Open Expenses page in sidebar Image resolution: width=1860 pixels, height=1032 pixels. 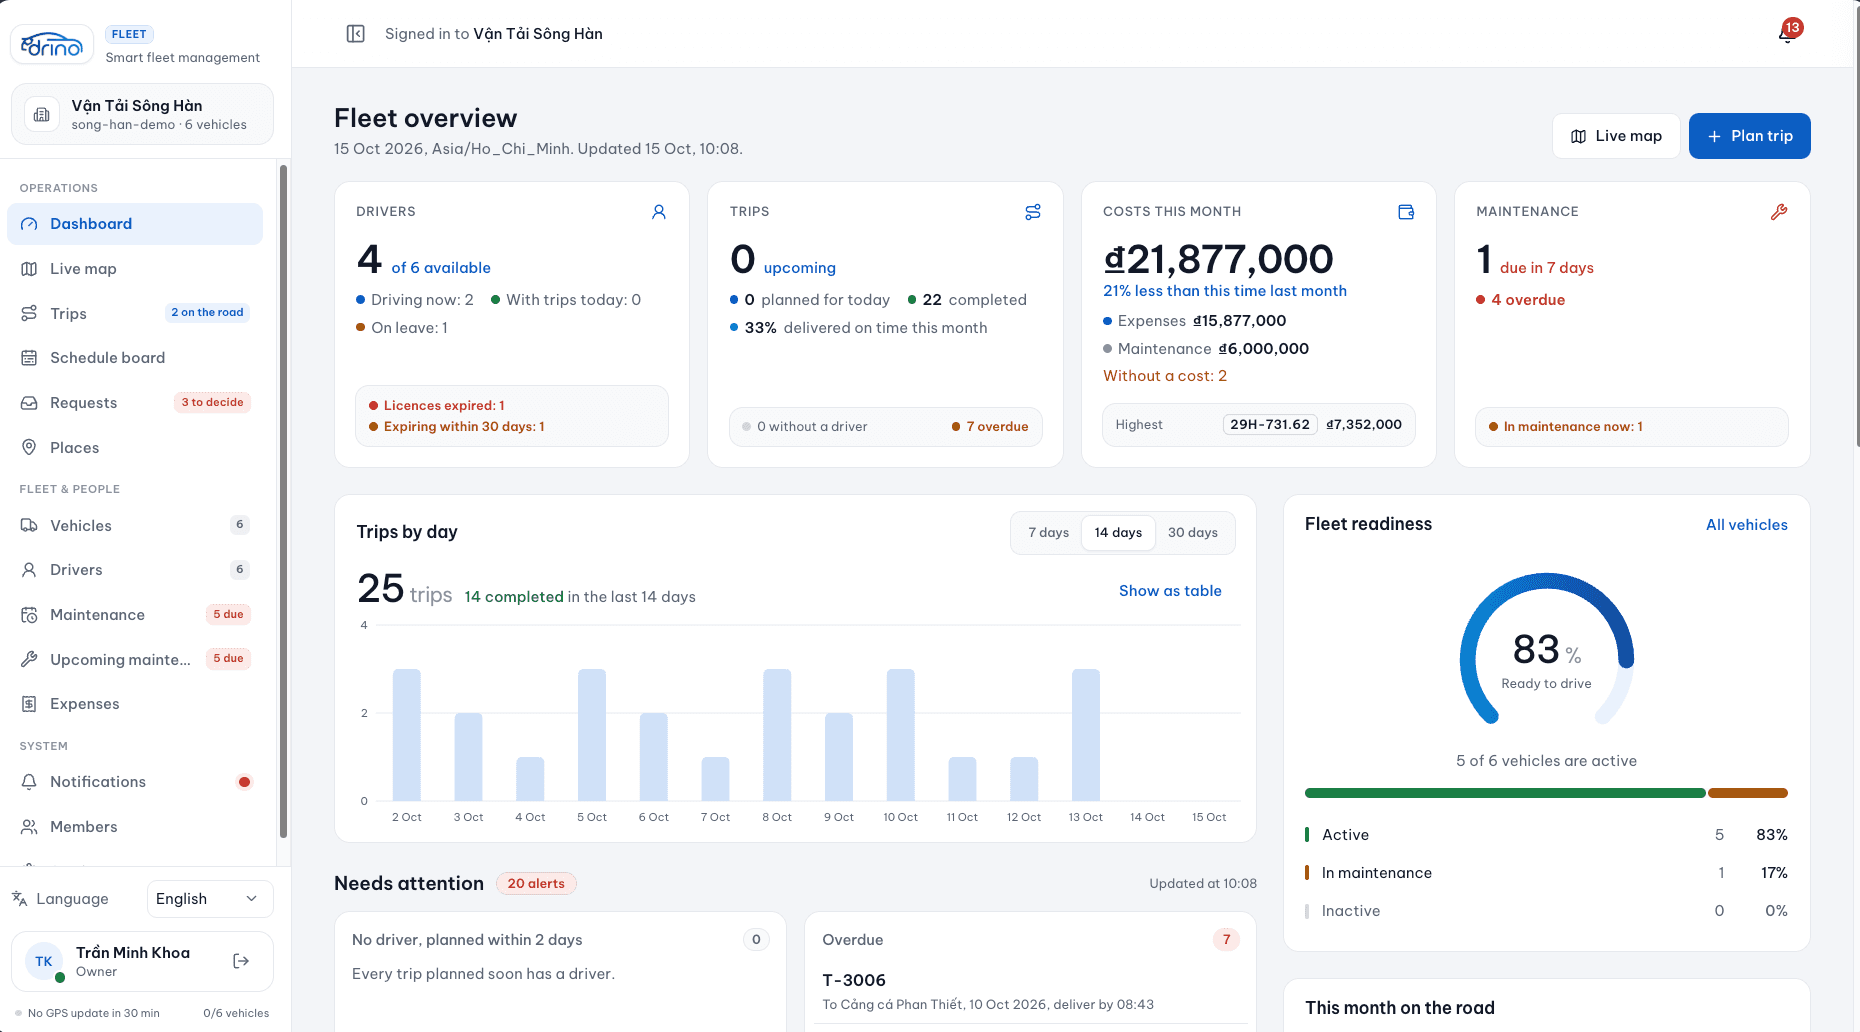pyautogui.click(x=135, y=704)
